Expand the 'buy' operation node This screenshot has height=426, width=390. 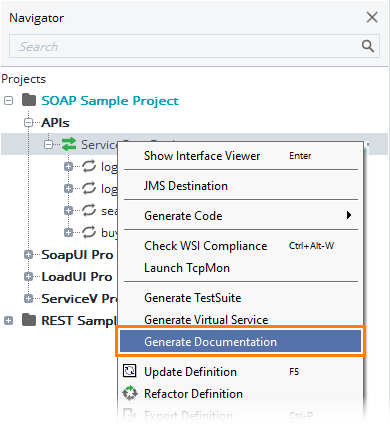click(68, 232)
